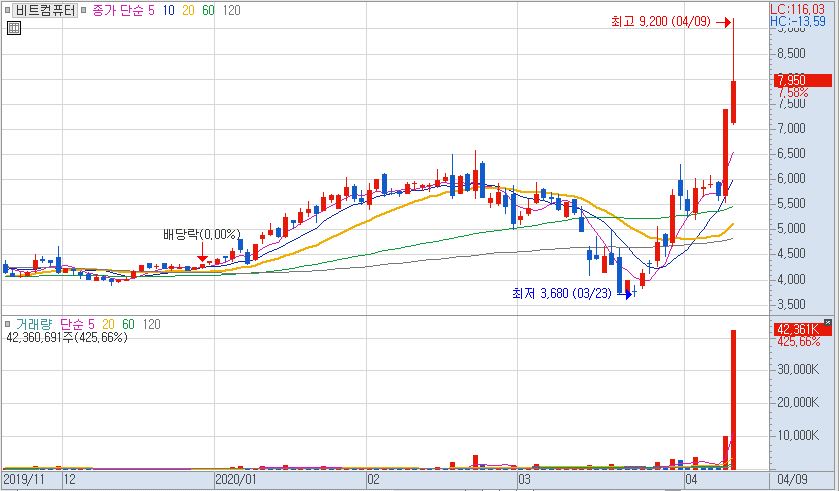Click the 120-day price moving average label
The image size is (839, 491).
point(230,10)
